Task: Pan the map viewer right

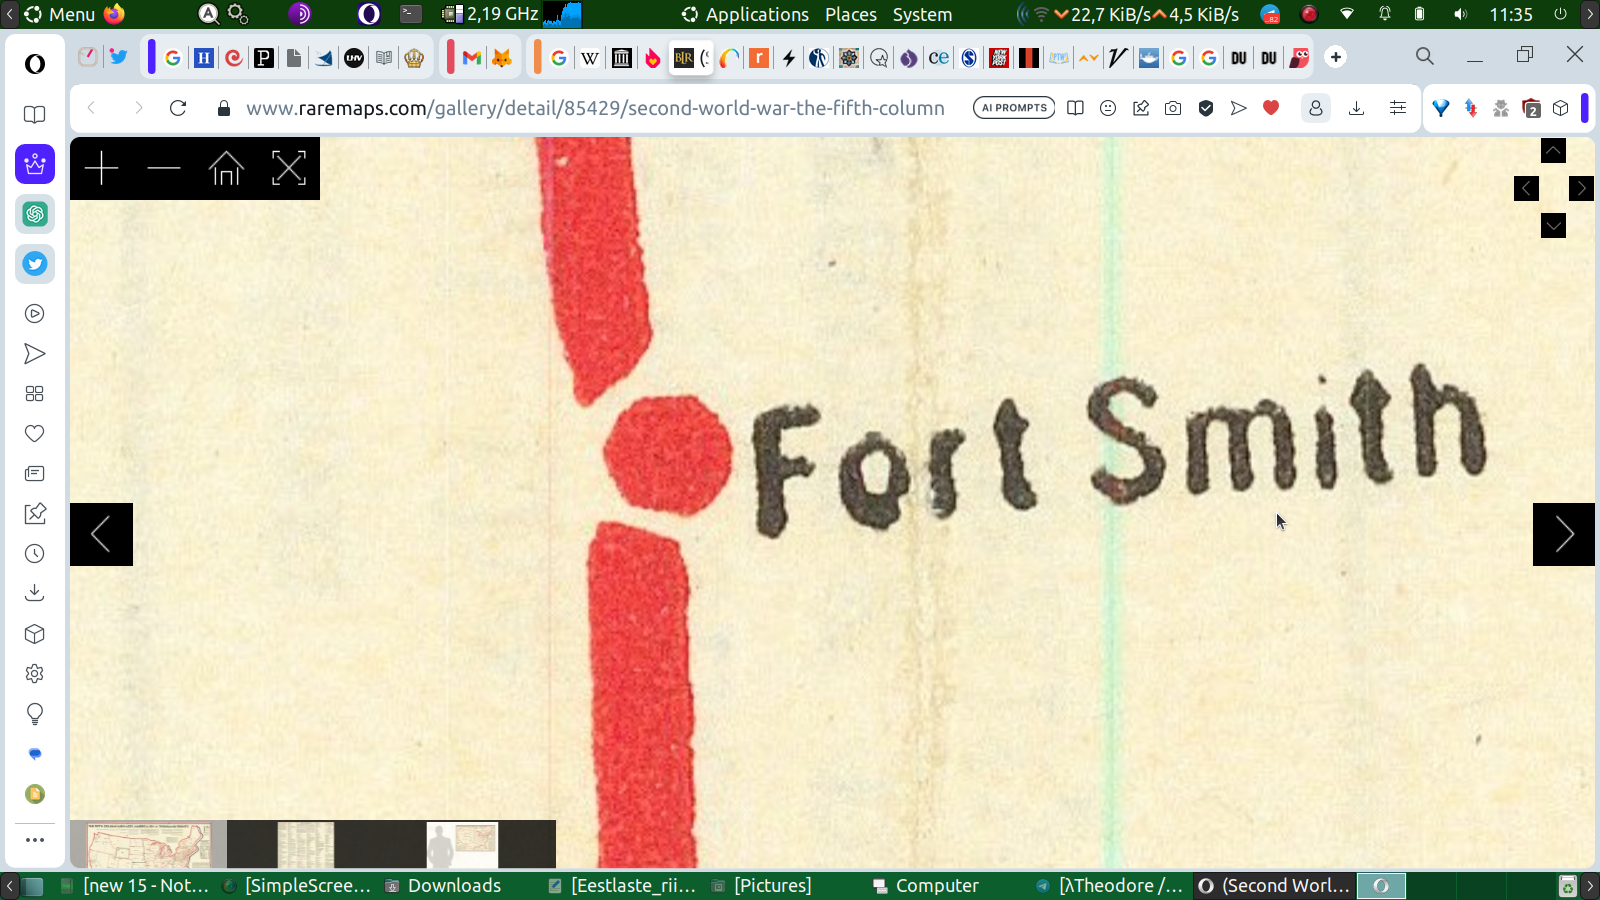Action: pyautogui.click(x=1581, y=188)
